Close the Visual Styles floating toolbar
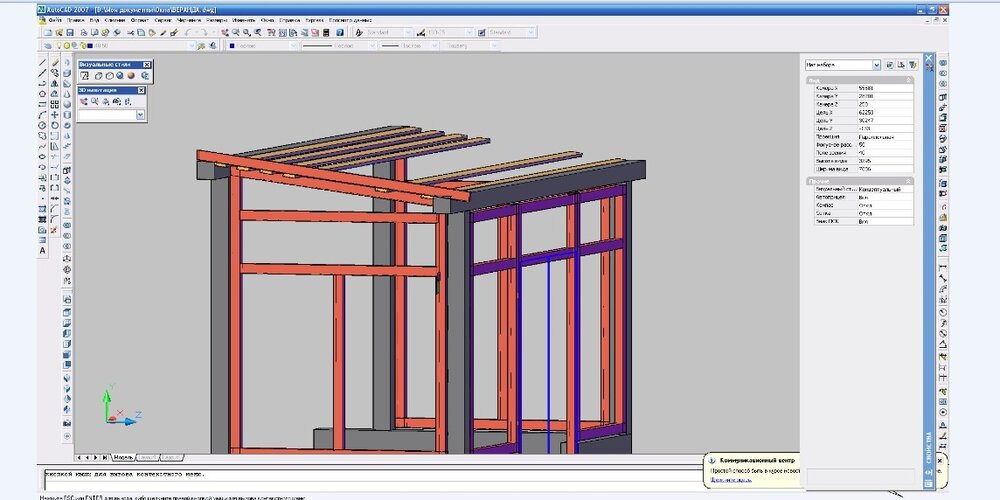 [x=146, y=63]
